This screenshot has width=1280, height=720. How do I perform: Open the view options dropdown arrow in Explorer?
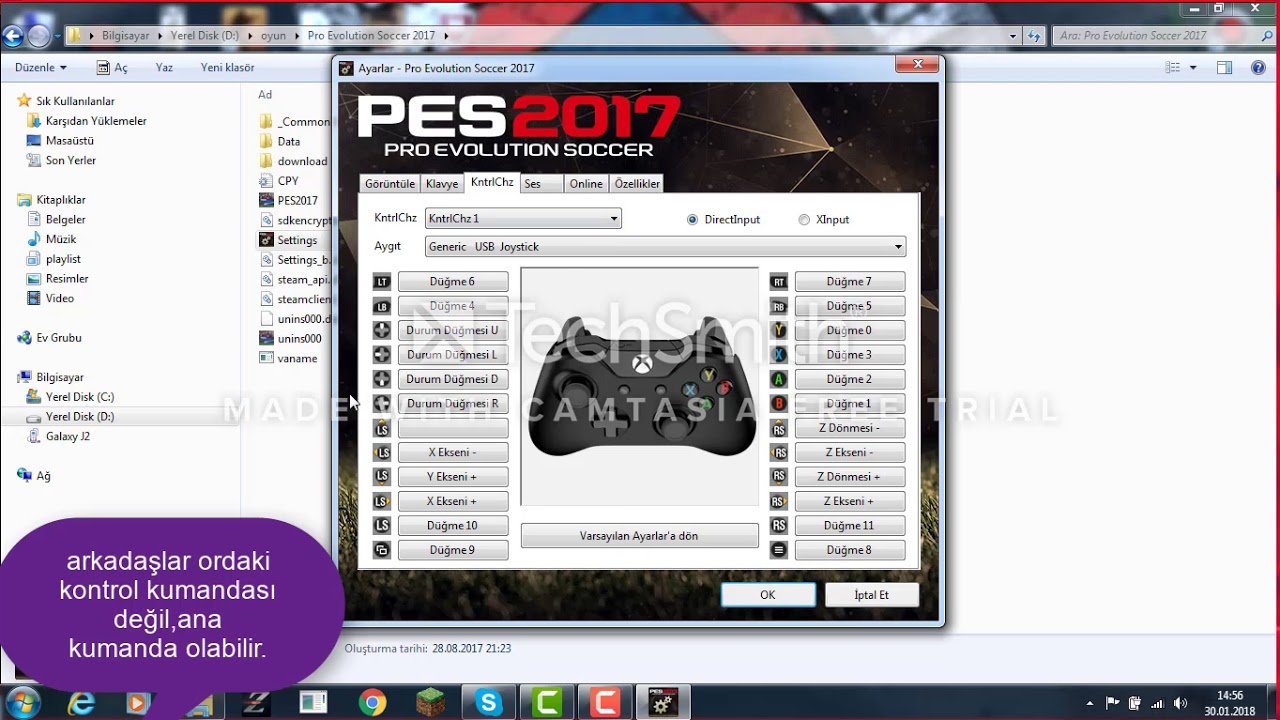coord(1193,68)
